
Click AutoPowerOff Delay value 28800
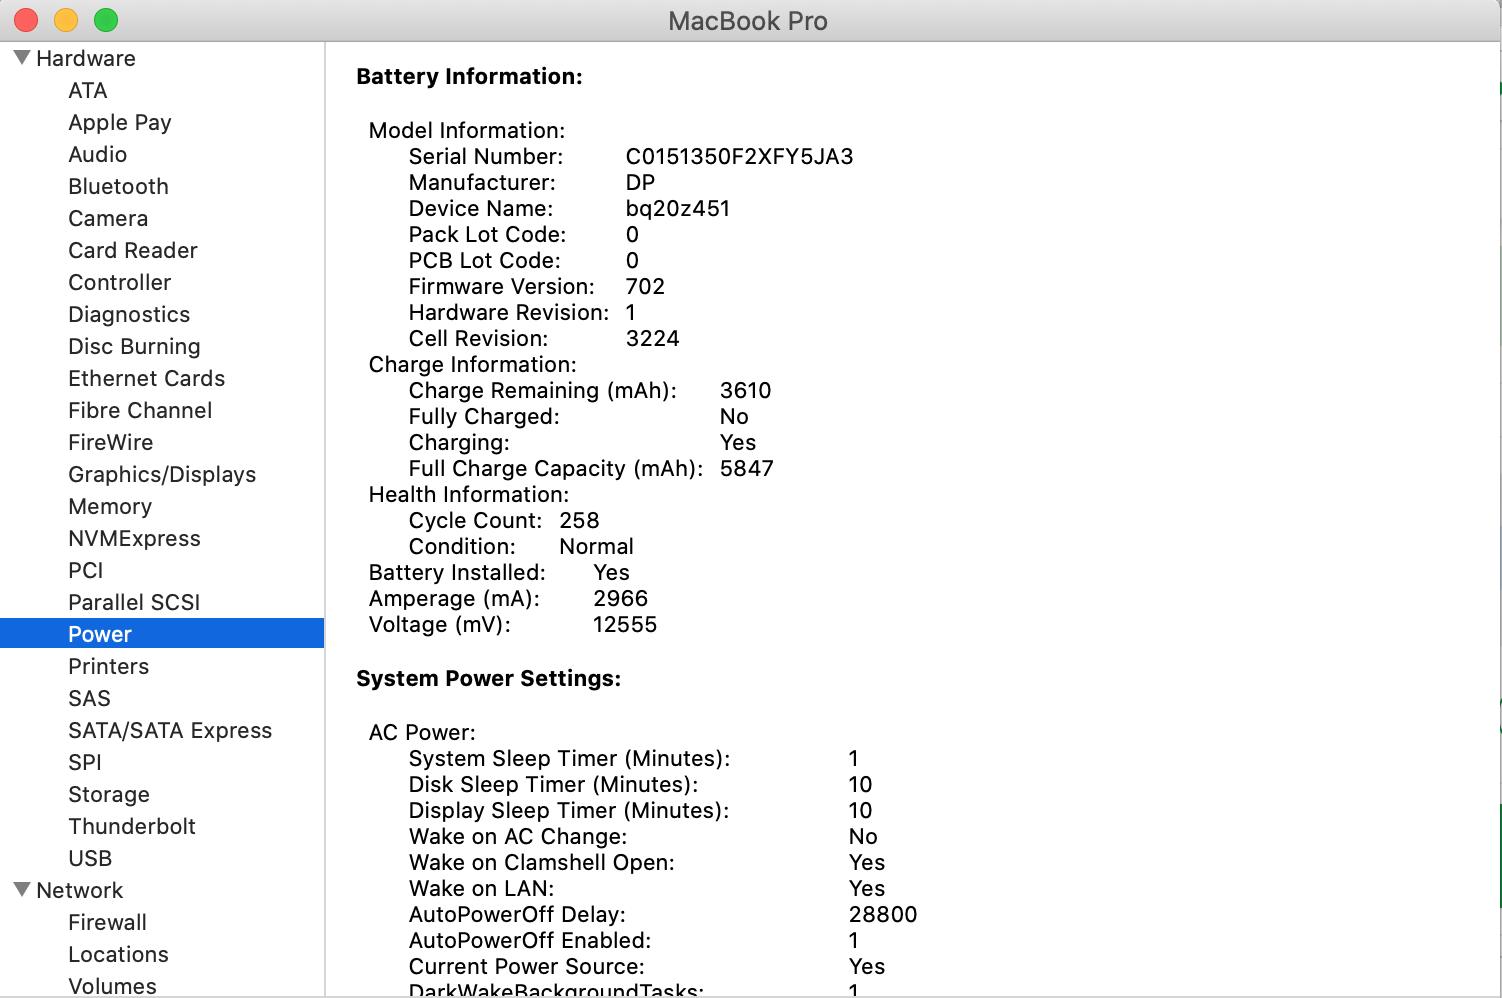point(883,914)
